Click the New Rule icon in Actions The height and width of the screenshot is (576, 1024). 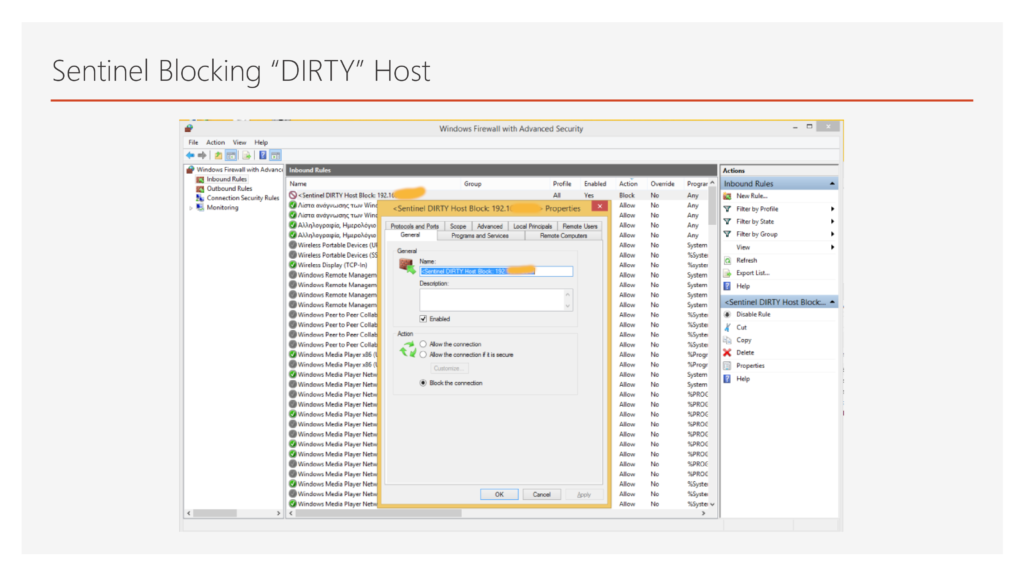click(728, 196)
